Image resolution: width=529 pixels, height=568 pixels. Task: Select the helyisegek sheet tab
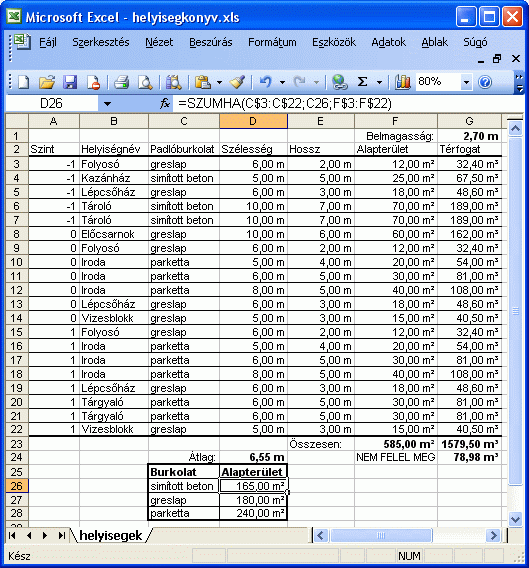tap(111, 535)
